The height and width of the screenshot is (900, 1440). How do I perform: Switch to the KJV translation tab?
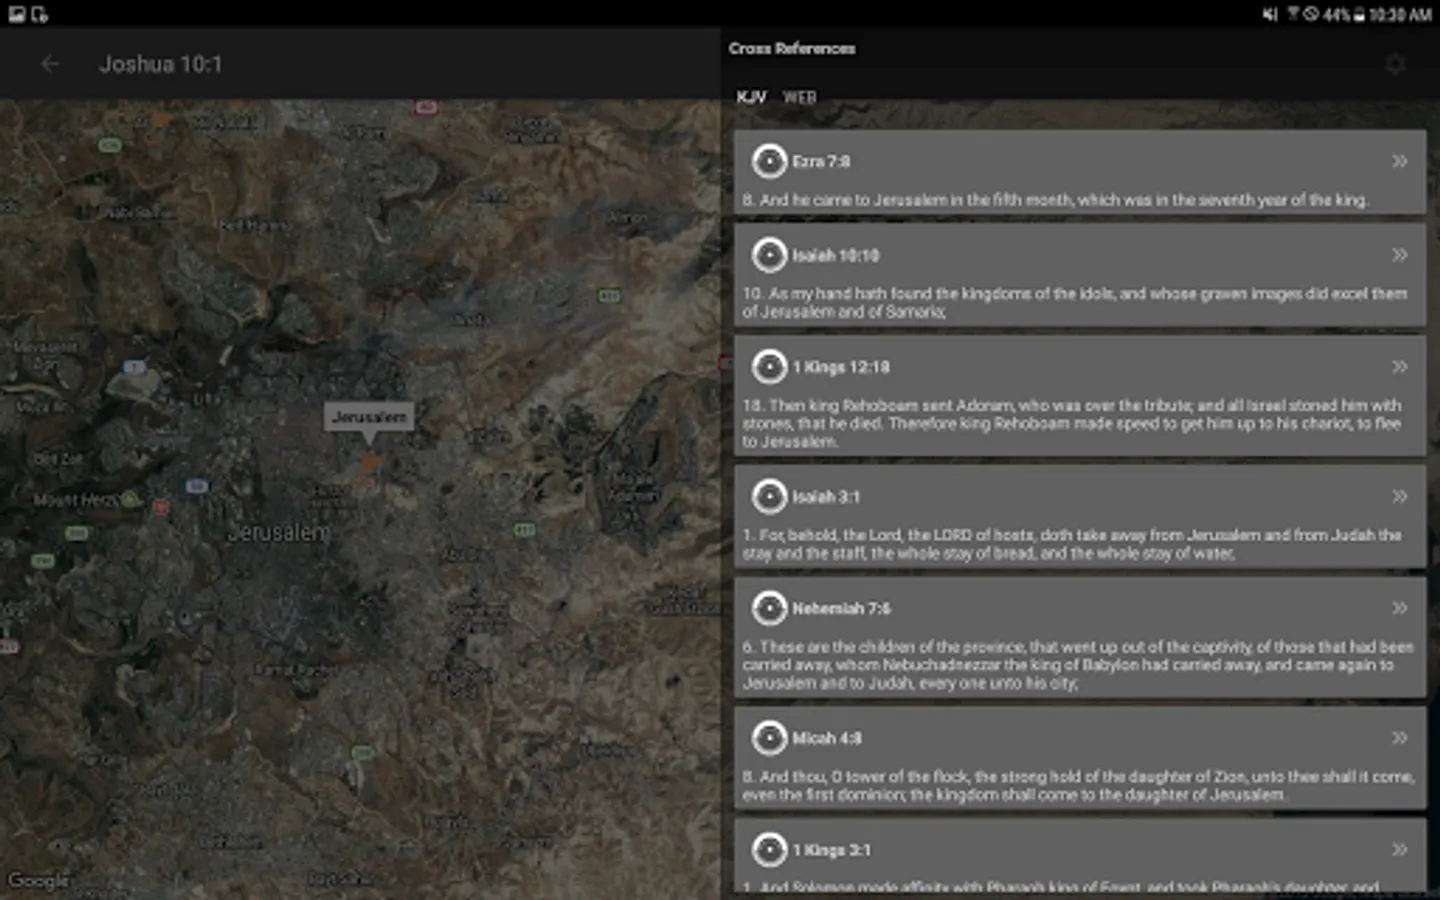pos(751,97)
